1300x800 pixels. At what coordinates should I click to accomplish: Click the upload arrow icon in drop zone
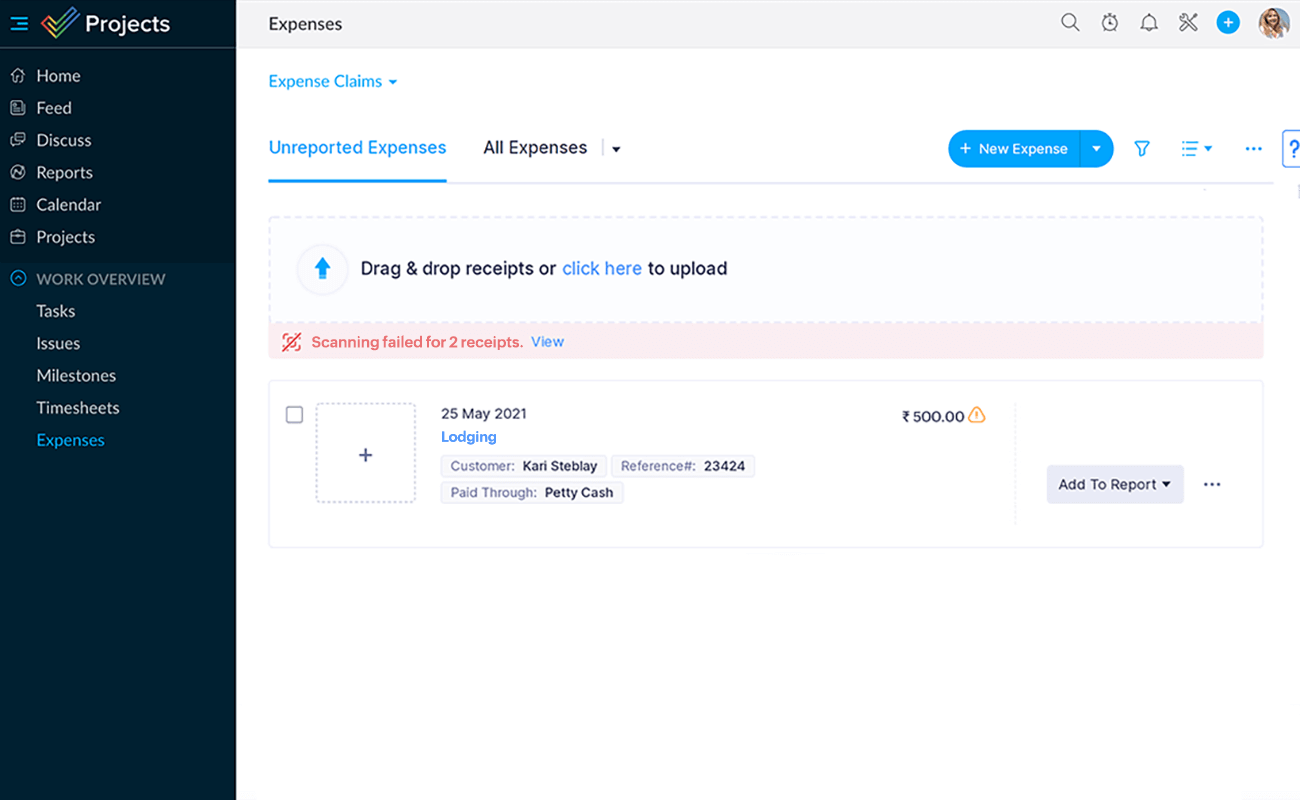coord(322,269)
